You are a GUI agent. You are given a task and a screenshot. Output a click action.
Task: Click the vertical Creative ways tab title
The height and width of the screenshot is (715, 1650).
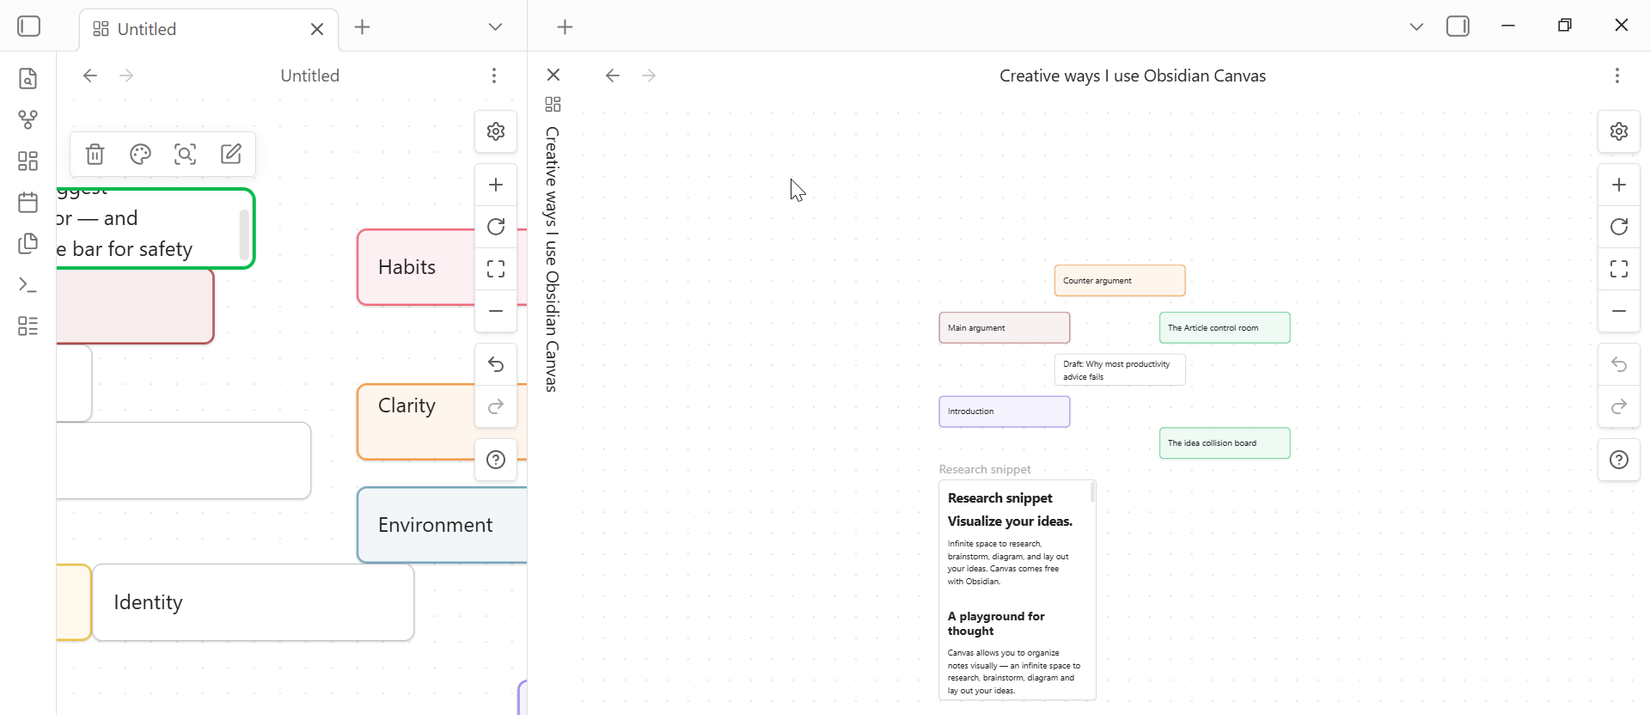tap(552, 259)
